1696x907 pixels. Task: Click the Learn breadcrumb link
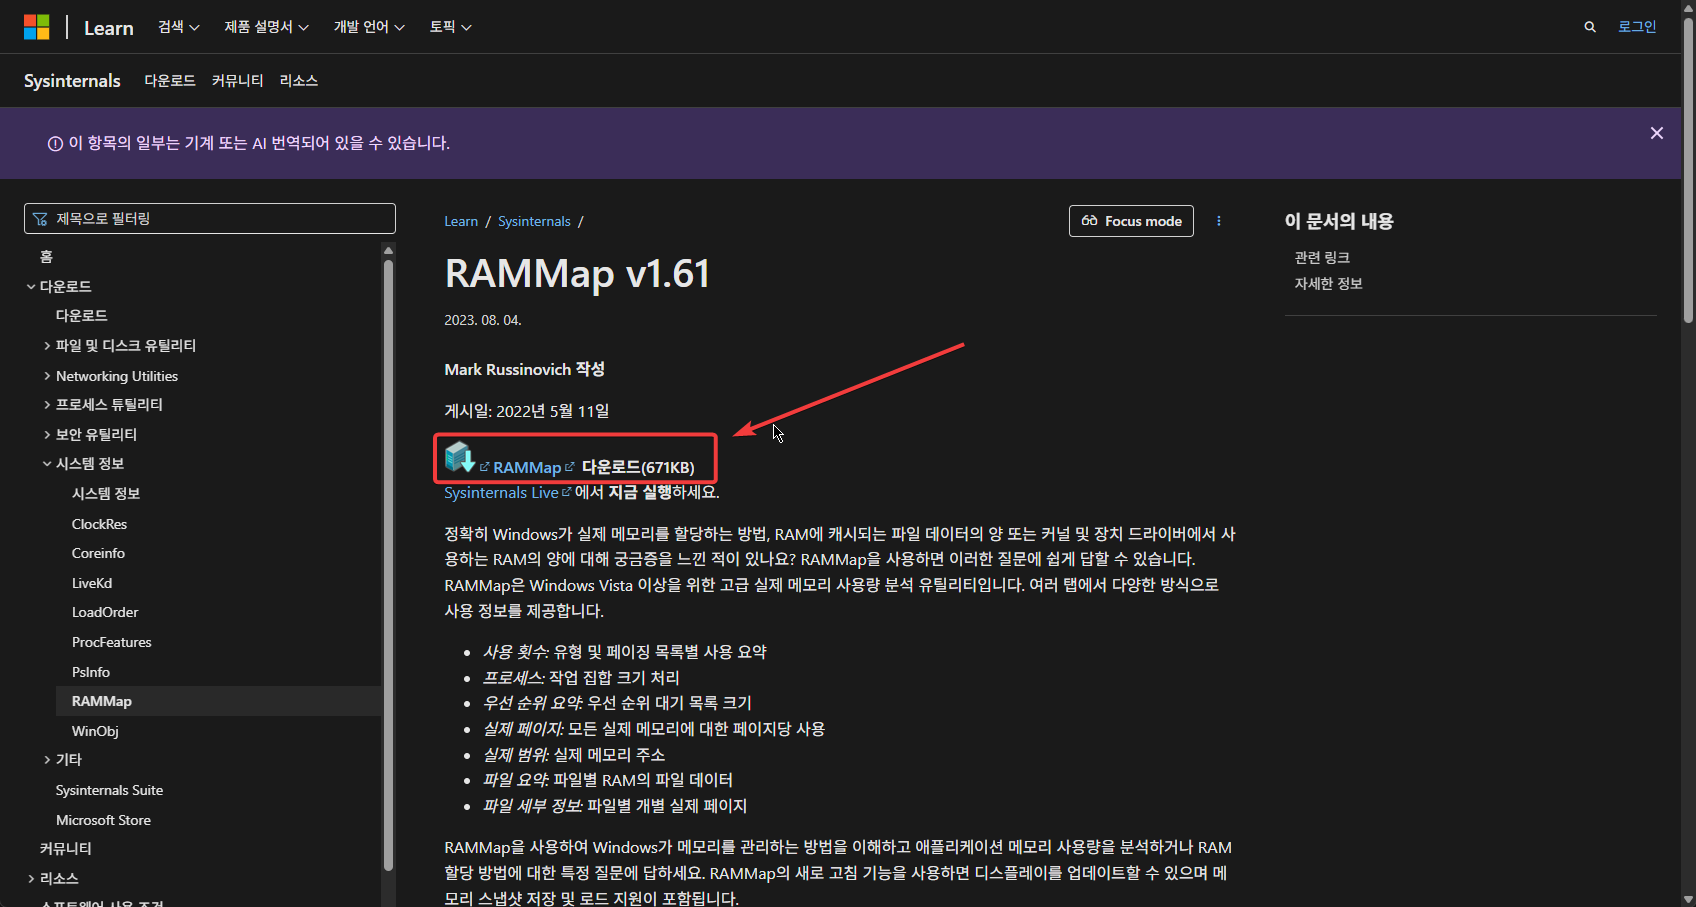point(461,221)
